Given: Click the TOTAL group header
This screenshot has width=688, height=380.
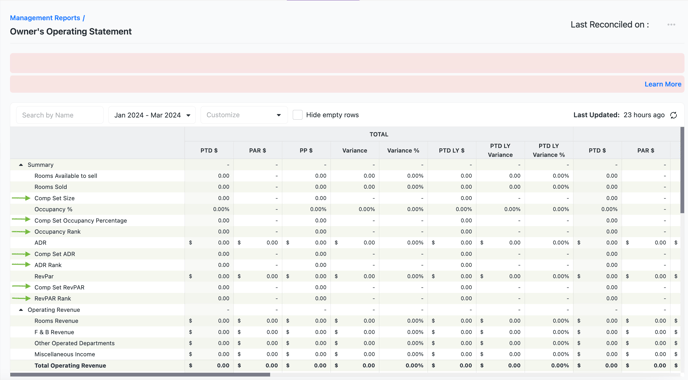Looking at the screenshot, I should 379,134.
